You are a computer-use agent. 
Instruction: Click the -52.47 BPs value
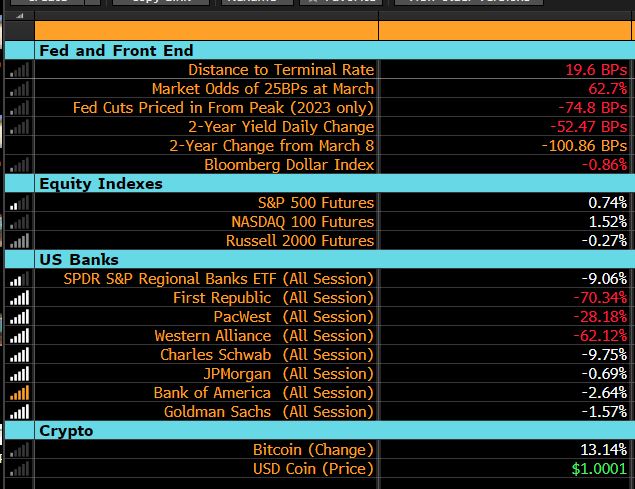pyautogui.click(x=589, y=127)
